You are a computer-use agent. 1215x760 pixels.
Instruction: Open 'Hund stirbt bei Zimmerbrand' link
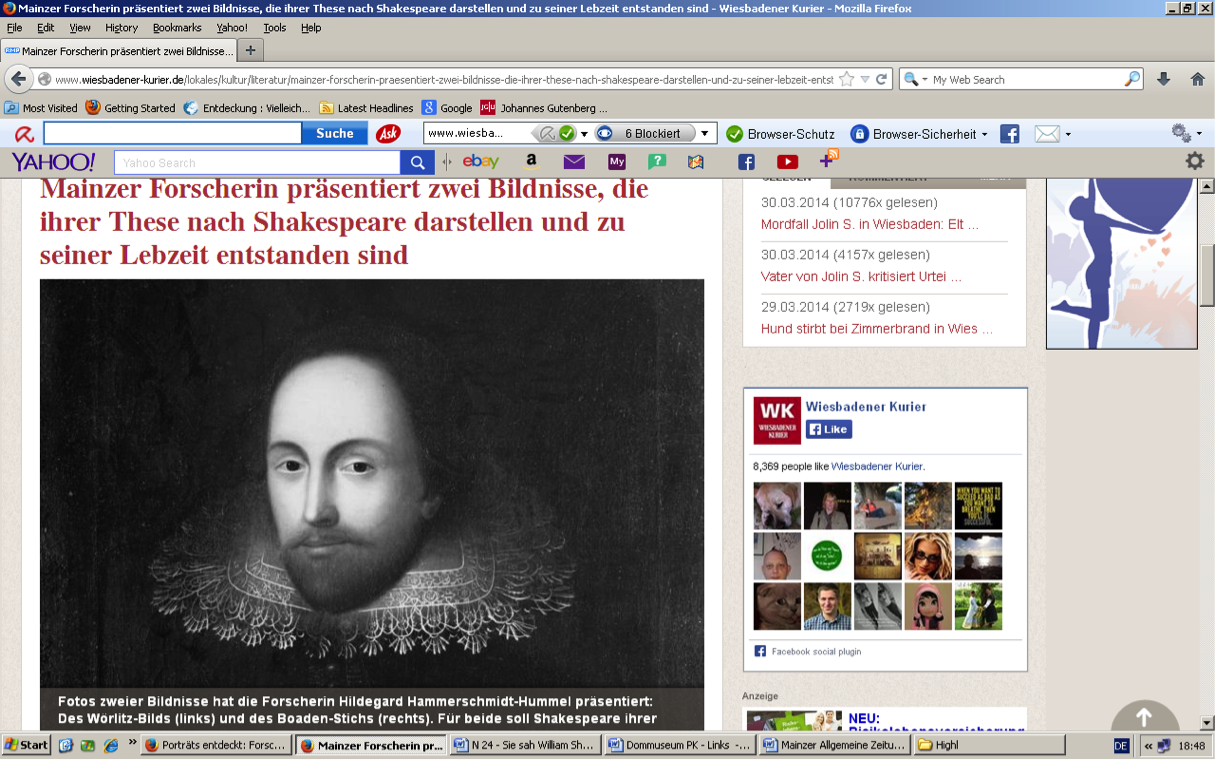click(x=877, y=328)
